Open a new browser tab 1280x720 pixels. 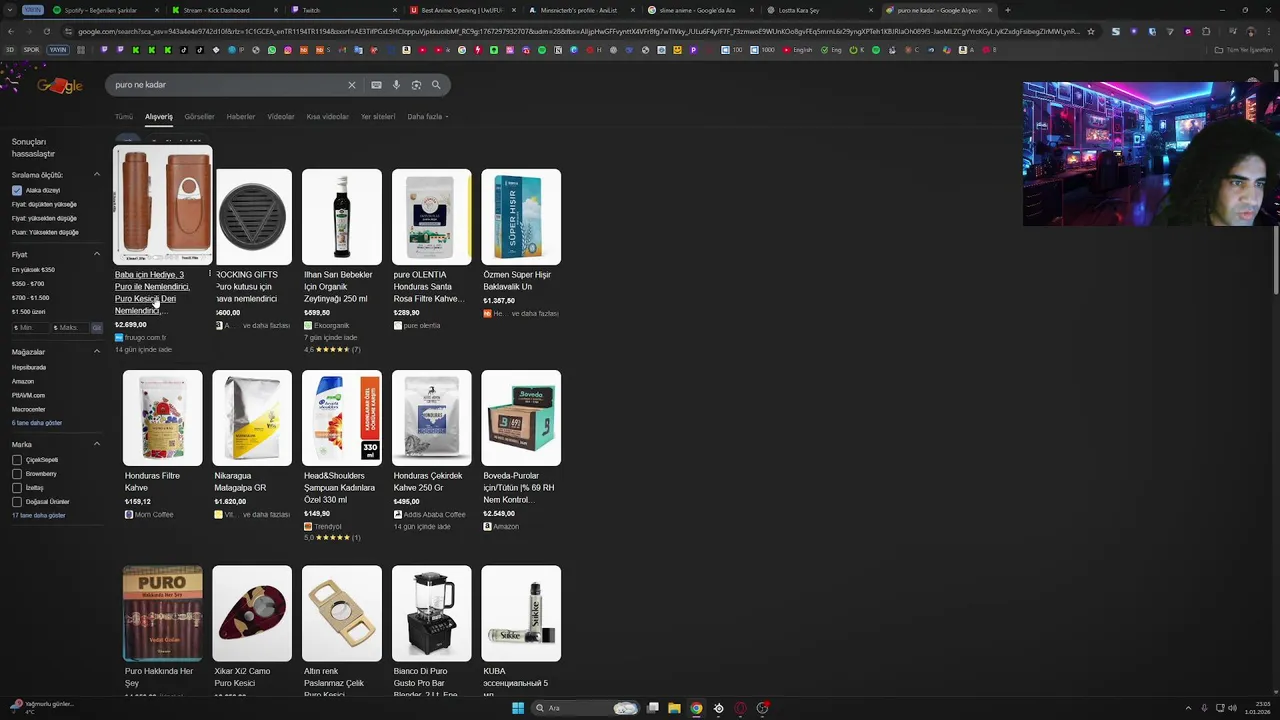pos(1007,10)
